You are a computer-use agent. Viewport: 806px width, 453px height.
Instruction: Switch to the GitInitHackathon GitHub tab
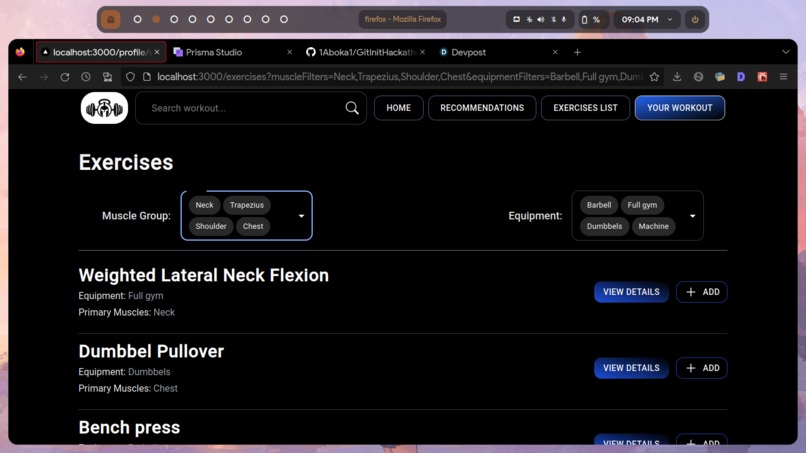click(x=365, y=52)
